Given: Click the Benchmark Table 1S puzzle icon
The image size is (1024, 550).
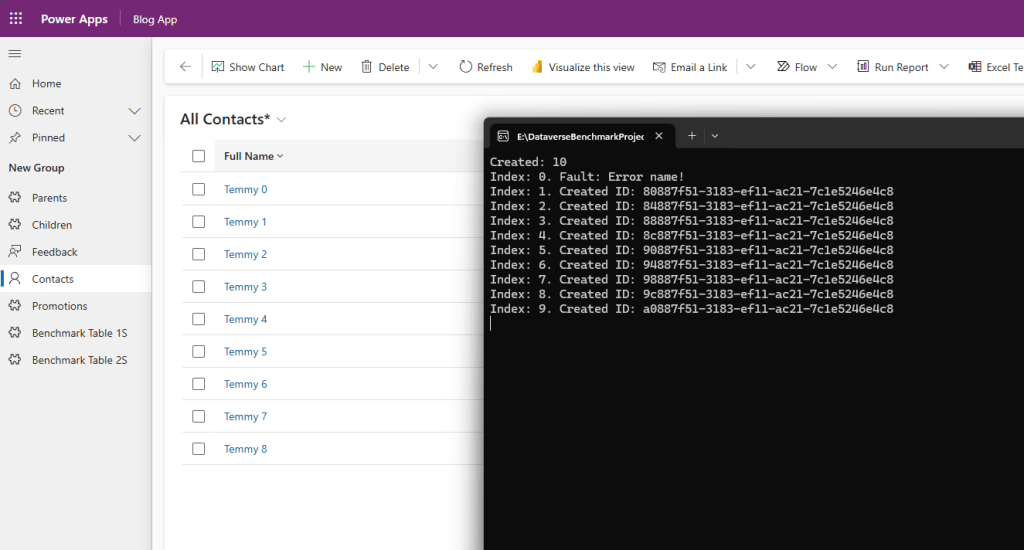Looking at the screenshot, I should pos(15,332).
